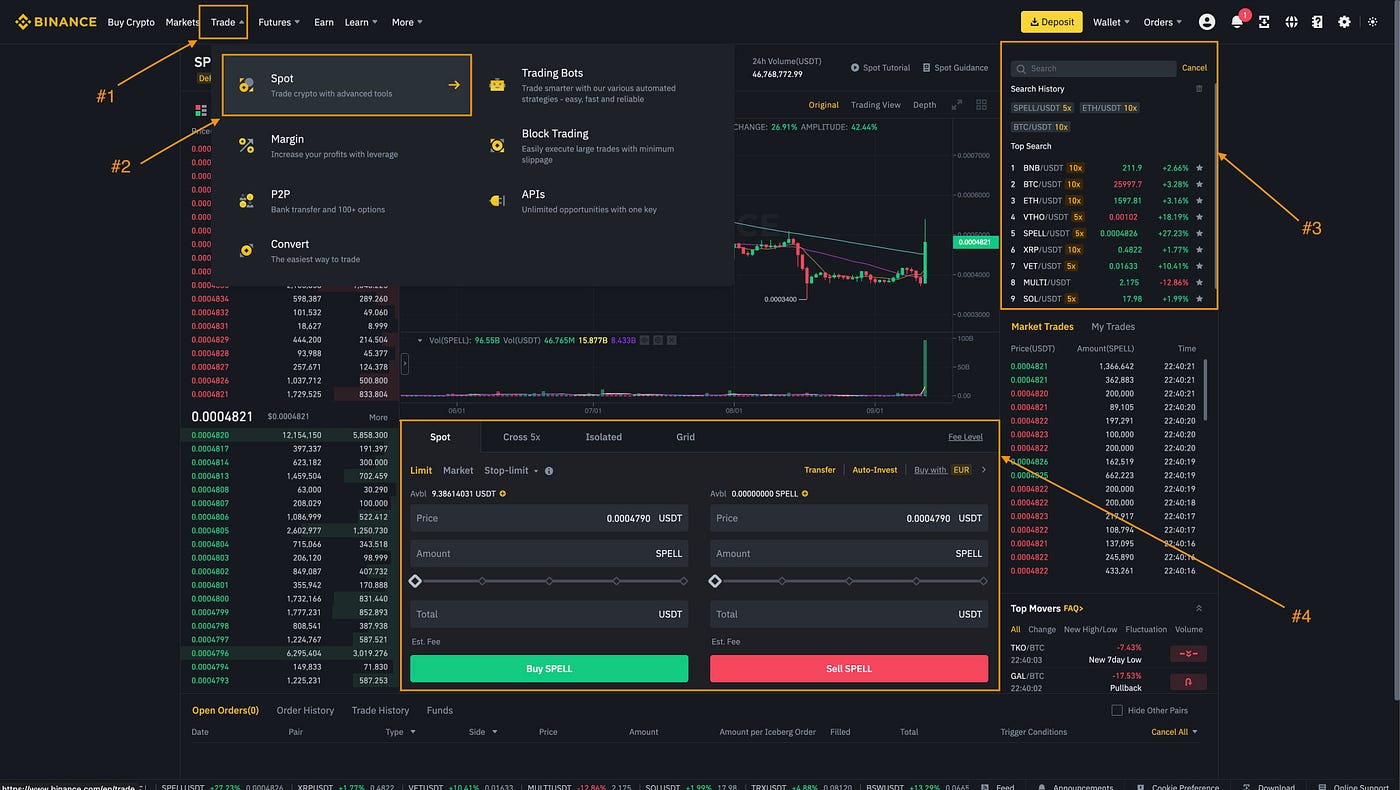Expand chart to full screen
Screen dimensions: 1400x790
956,105
